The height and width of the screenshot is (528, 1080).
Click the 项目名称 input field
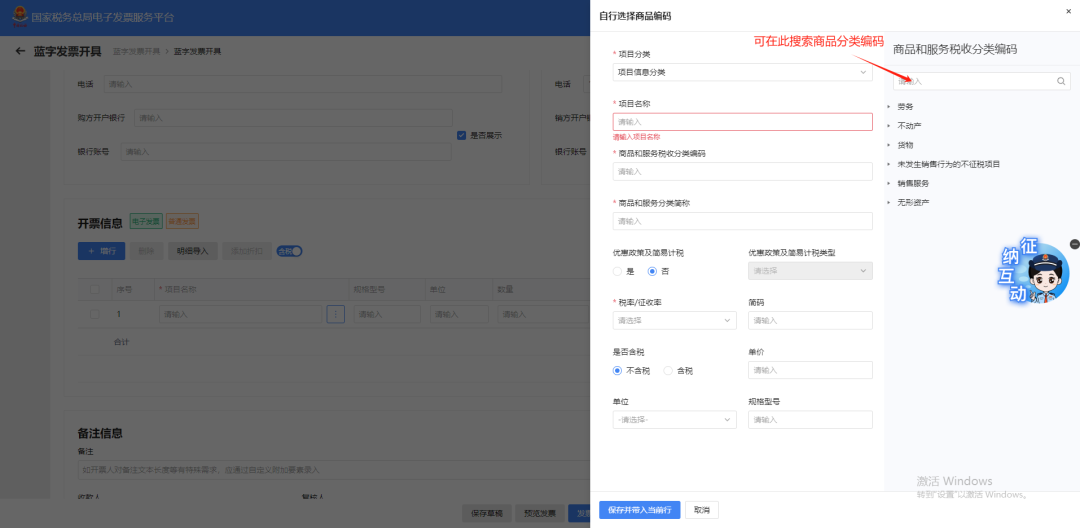coord(742,122)
